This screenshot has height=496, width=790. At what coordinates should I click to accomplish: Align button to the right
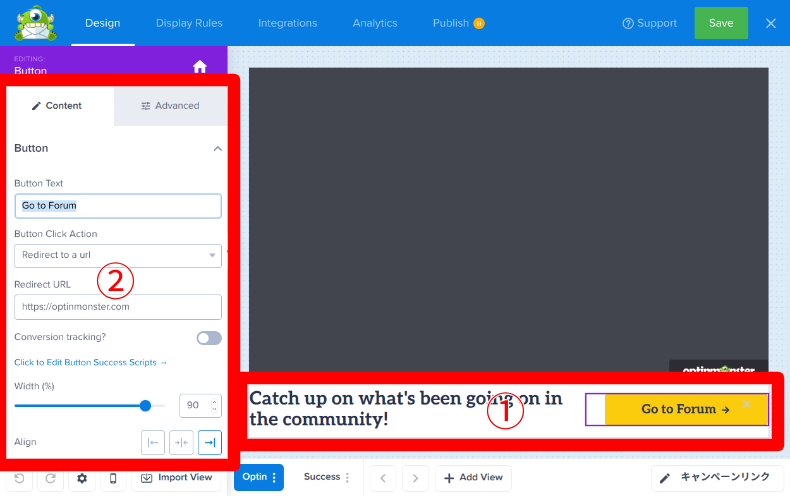tap(210, 441)
